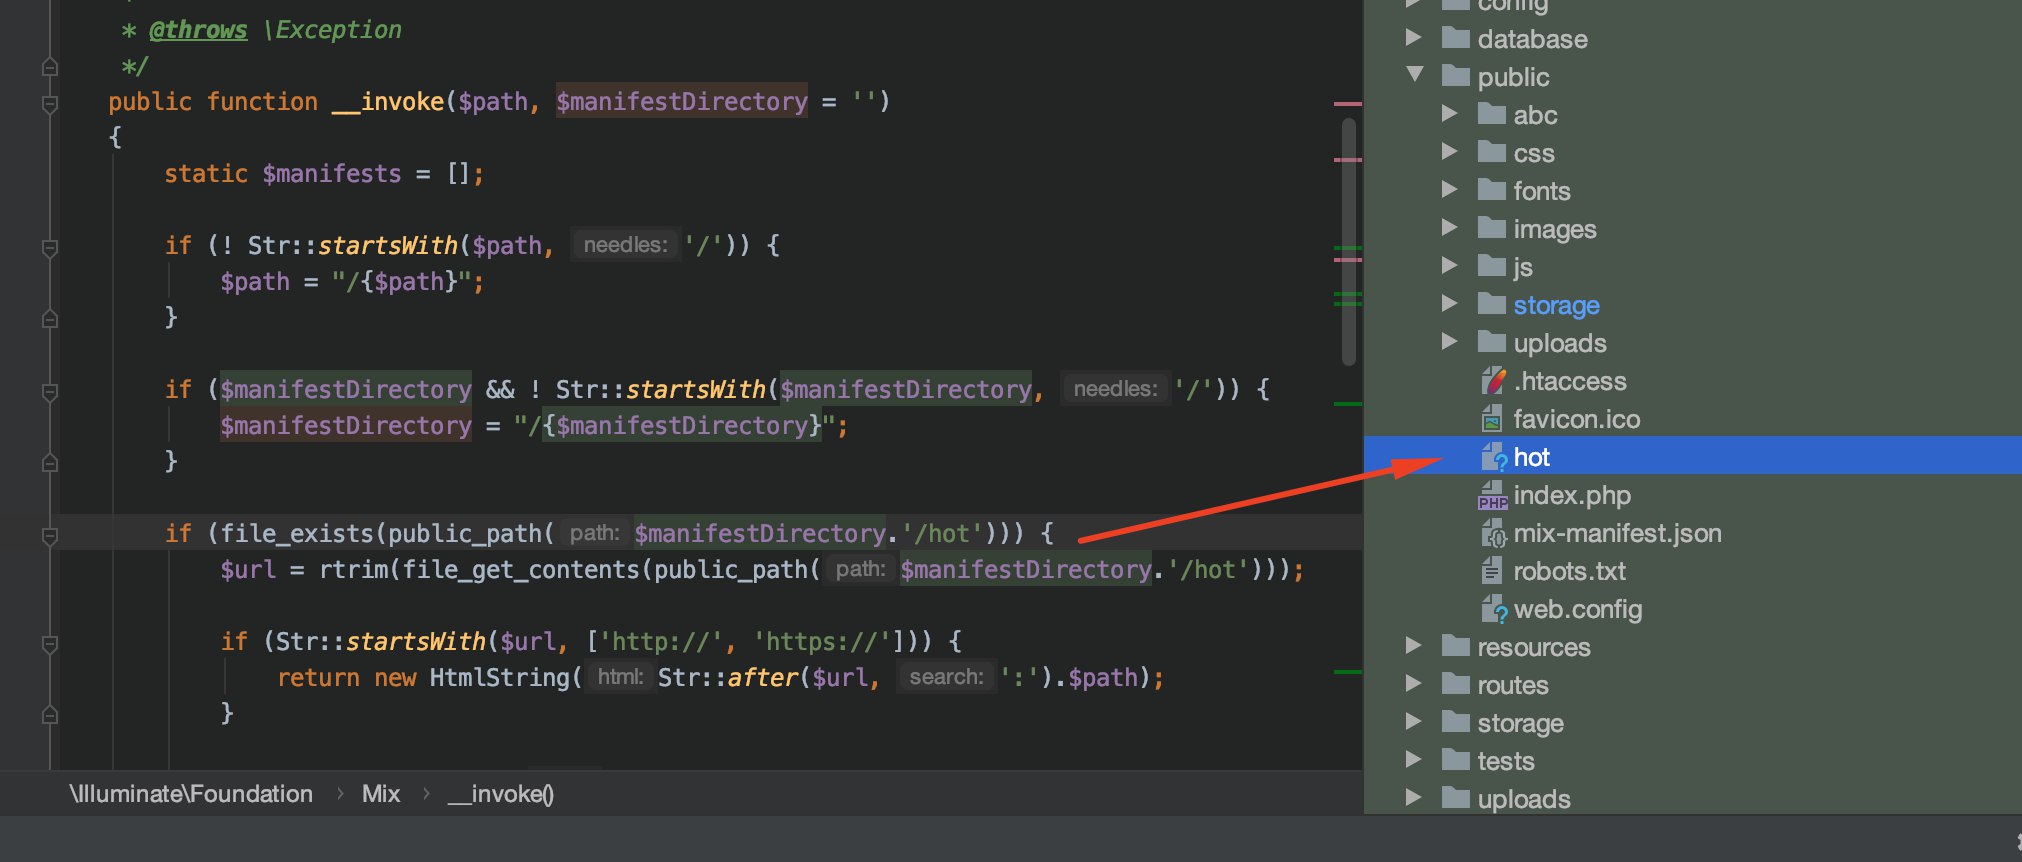The width and height of the screenshot is (2022, 862).
Task: Place cursor on static $manifests line
Action: click(x=324, y=174)
